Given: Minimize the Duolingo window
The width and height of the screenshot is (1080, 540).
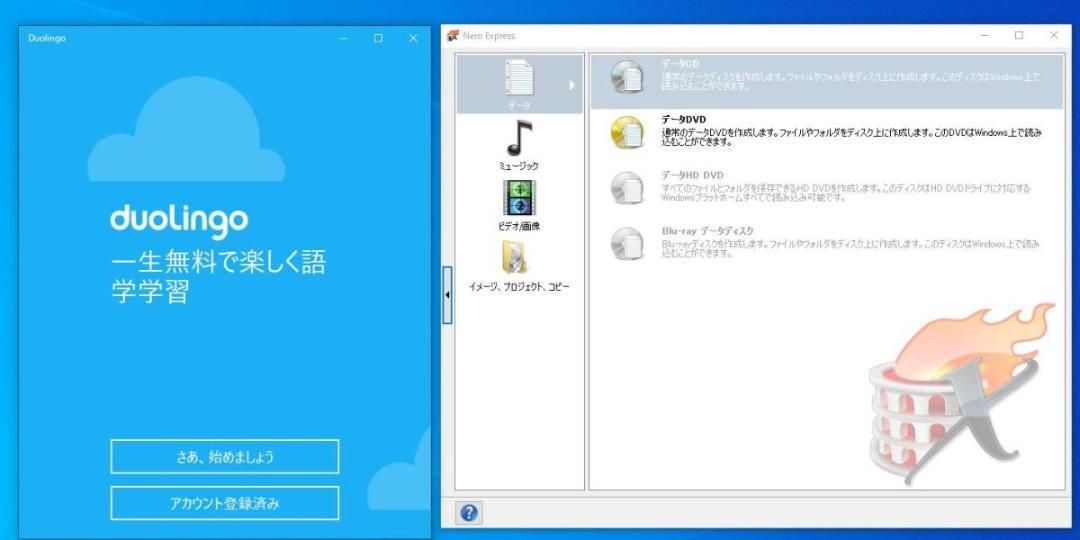Looking at the screenshot, I should [x=344, y=39].
